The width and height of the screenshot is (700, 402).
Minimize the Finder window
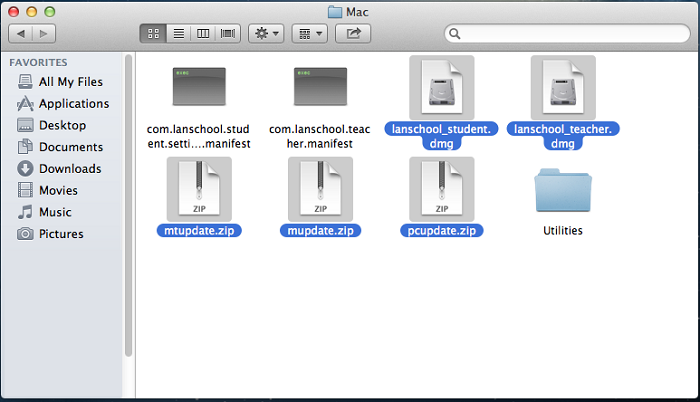click(31, 12)
